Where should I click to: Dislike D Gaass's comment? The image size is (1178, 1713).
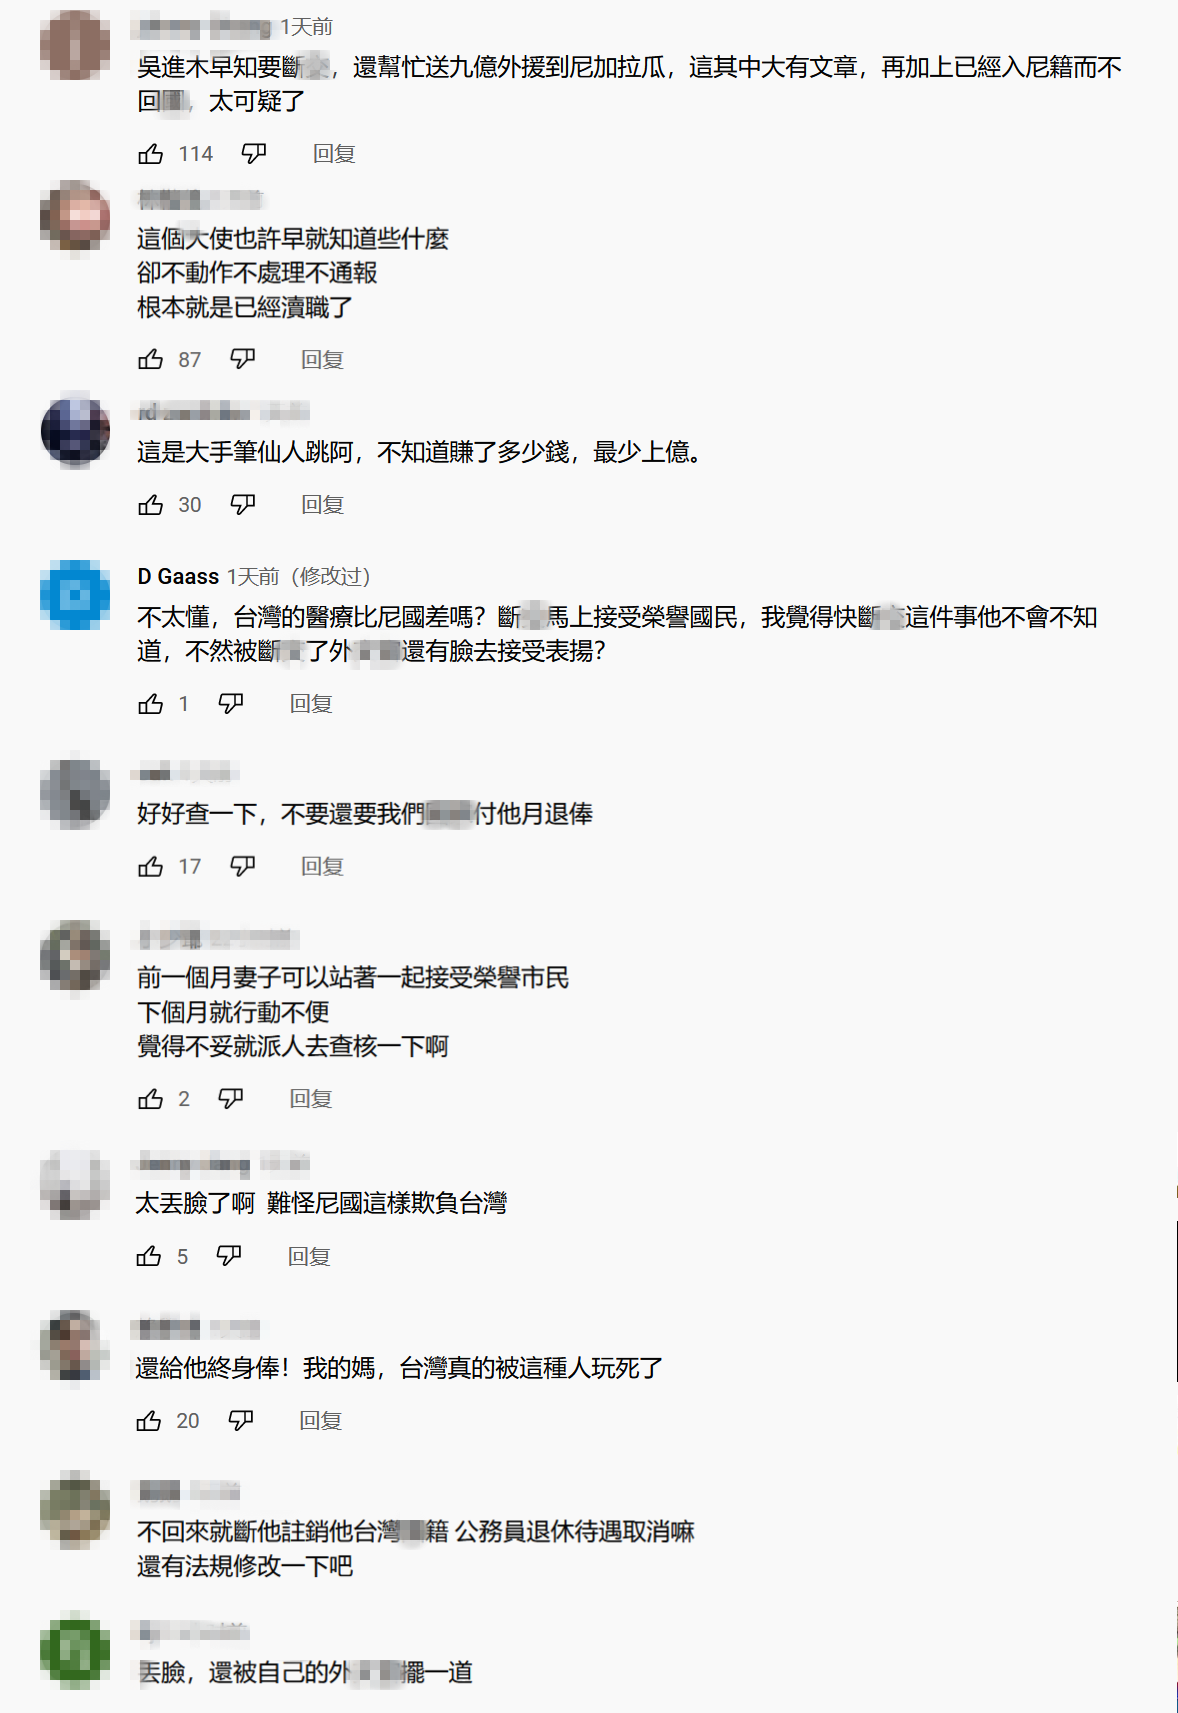pos(231,704)
